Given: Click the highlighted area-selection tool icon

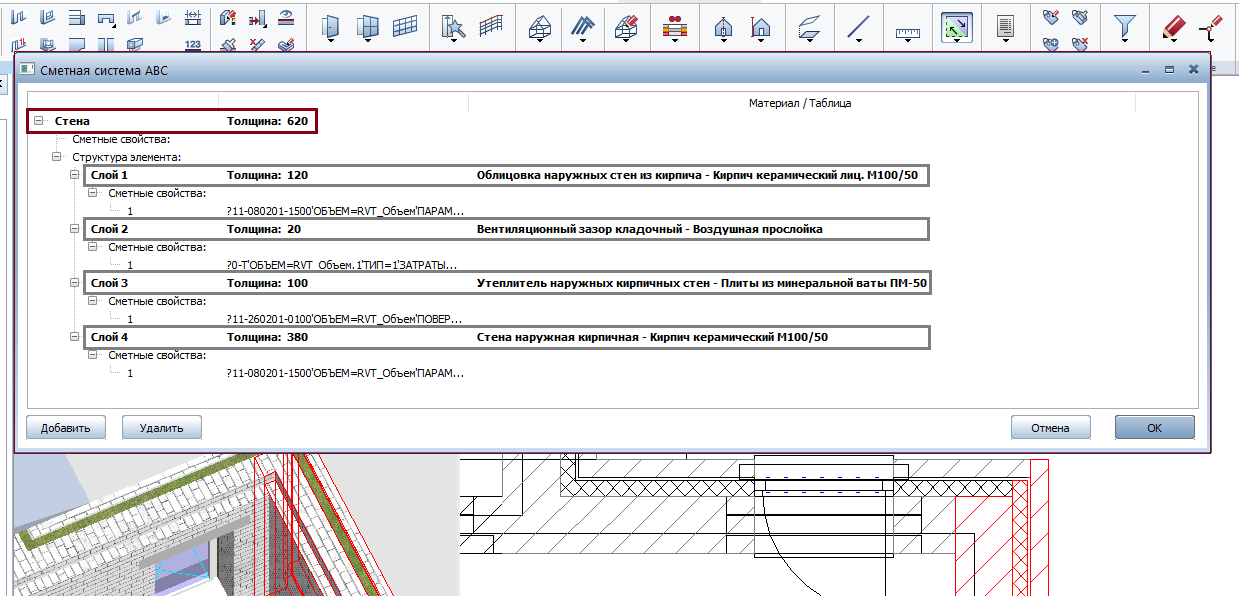Looking at the screenshot, I should 957,27.
